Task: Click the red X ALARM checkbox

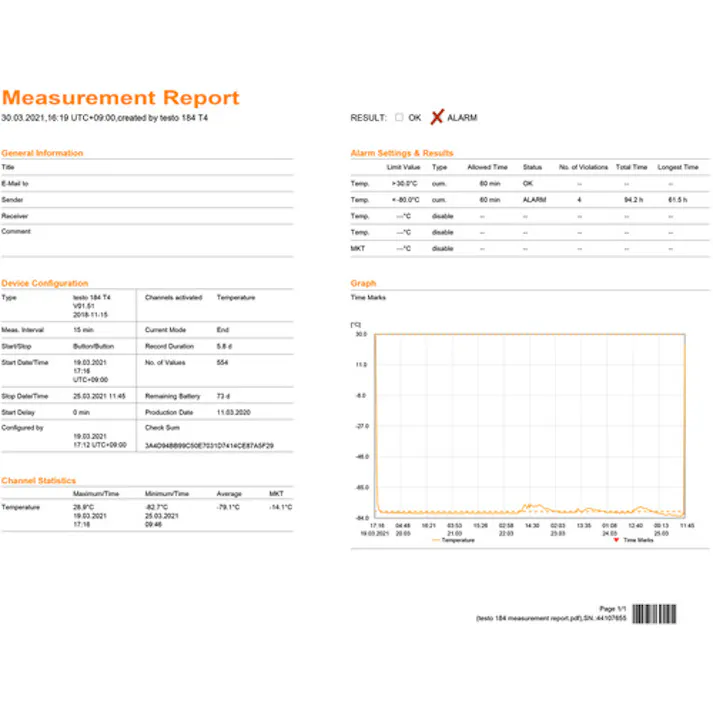Action: pos(437,117)
